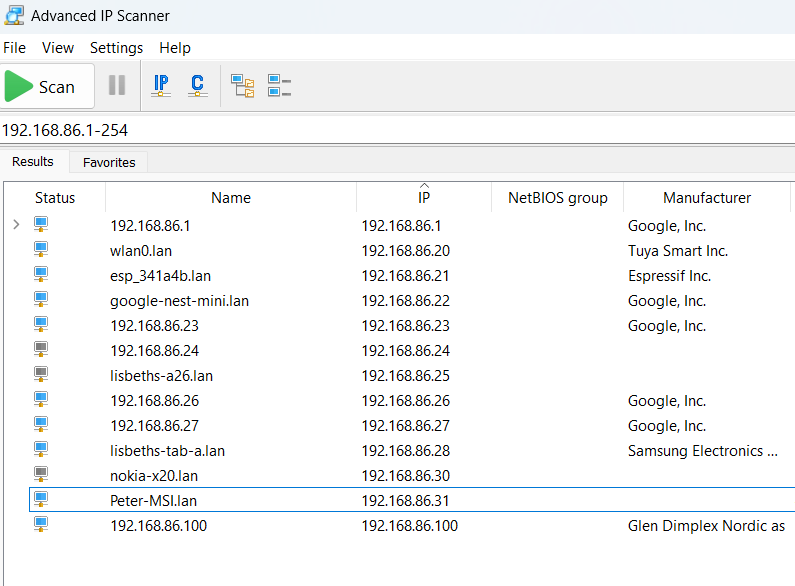Click IP cell 192.168.86.31
The height and width of the screenshot is (586, 795).
405,501
